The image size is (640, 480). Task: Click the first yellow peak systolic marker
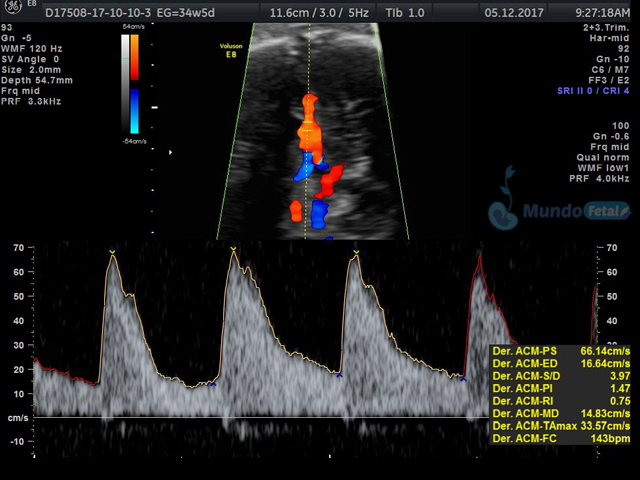pos(113,251)
